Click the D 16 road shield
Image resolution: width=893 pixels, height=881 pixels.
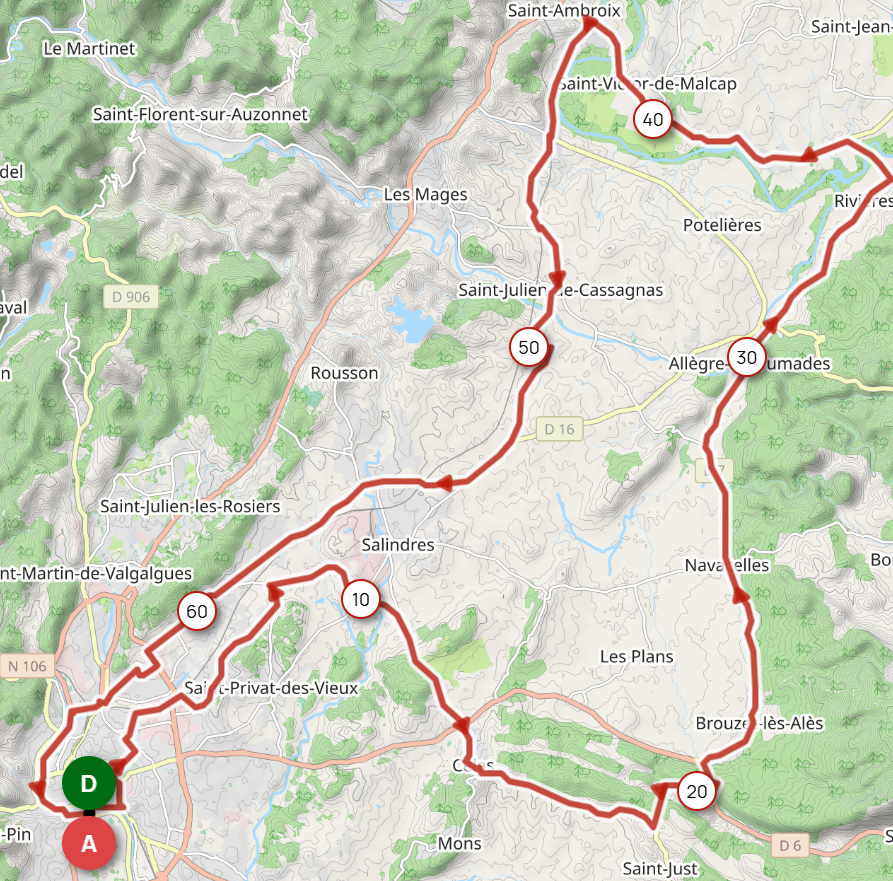[559, 429]
